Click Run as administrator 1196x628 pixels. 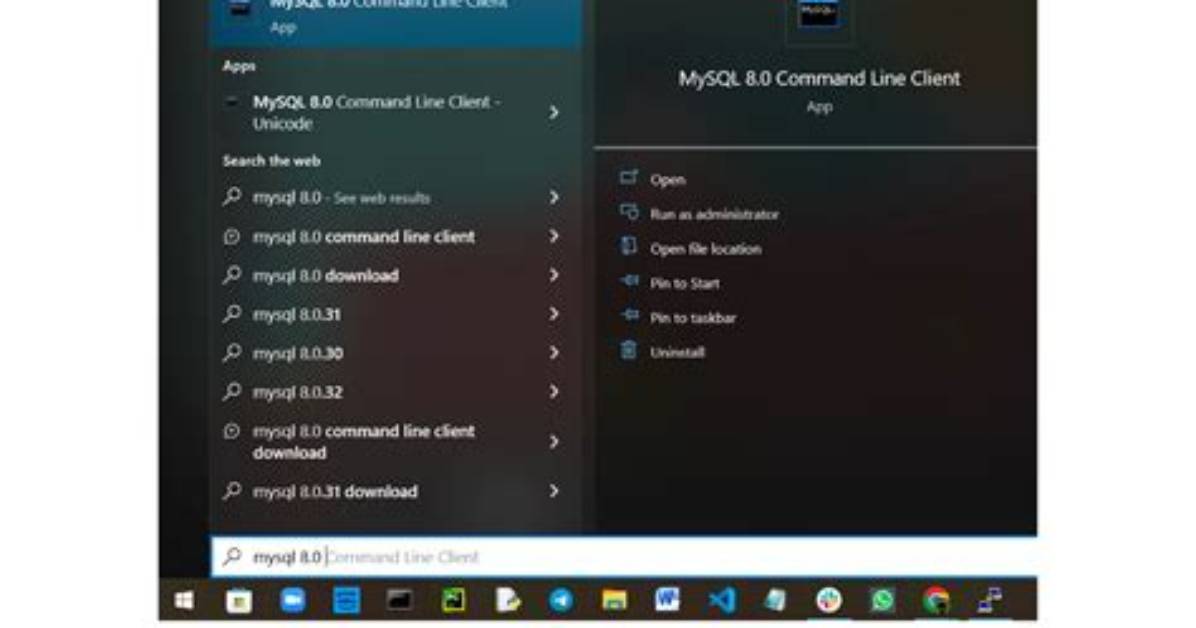point(714,214)
